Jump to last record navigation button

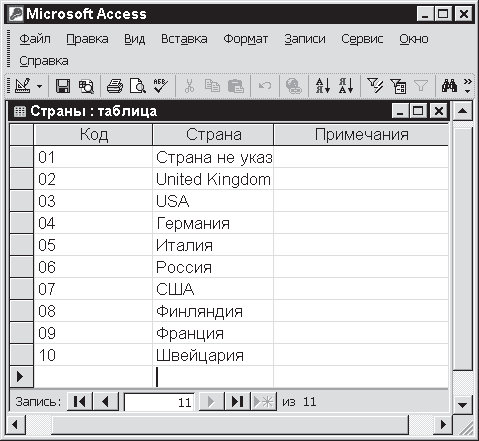click(237, 402)
